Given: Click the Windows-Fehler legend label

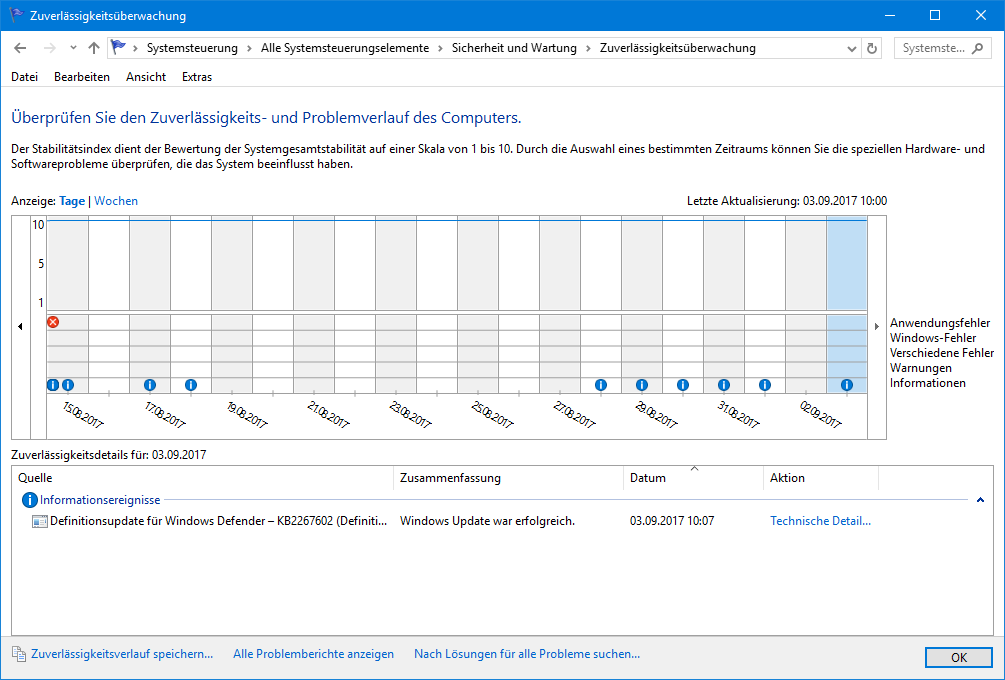Looking at the screenshot, I should [933, 338].
